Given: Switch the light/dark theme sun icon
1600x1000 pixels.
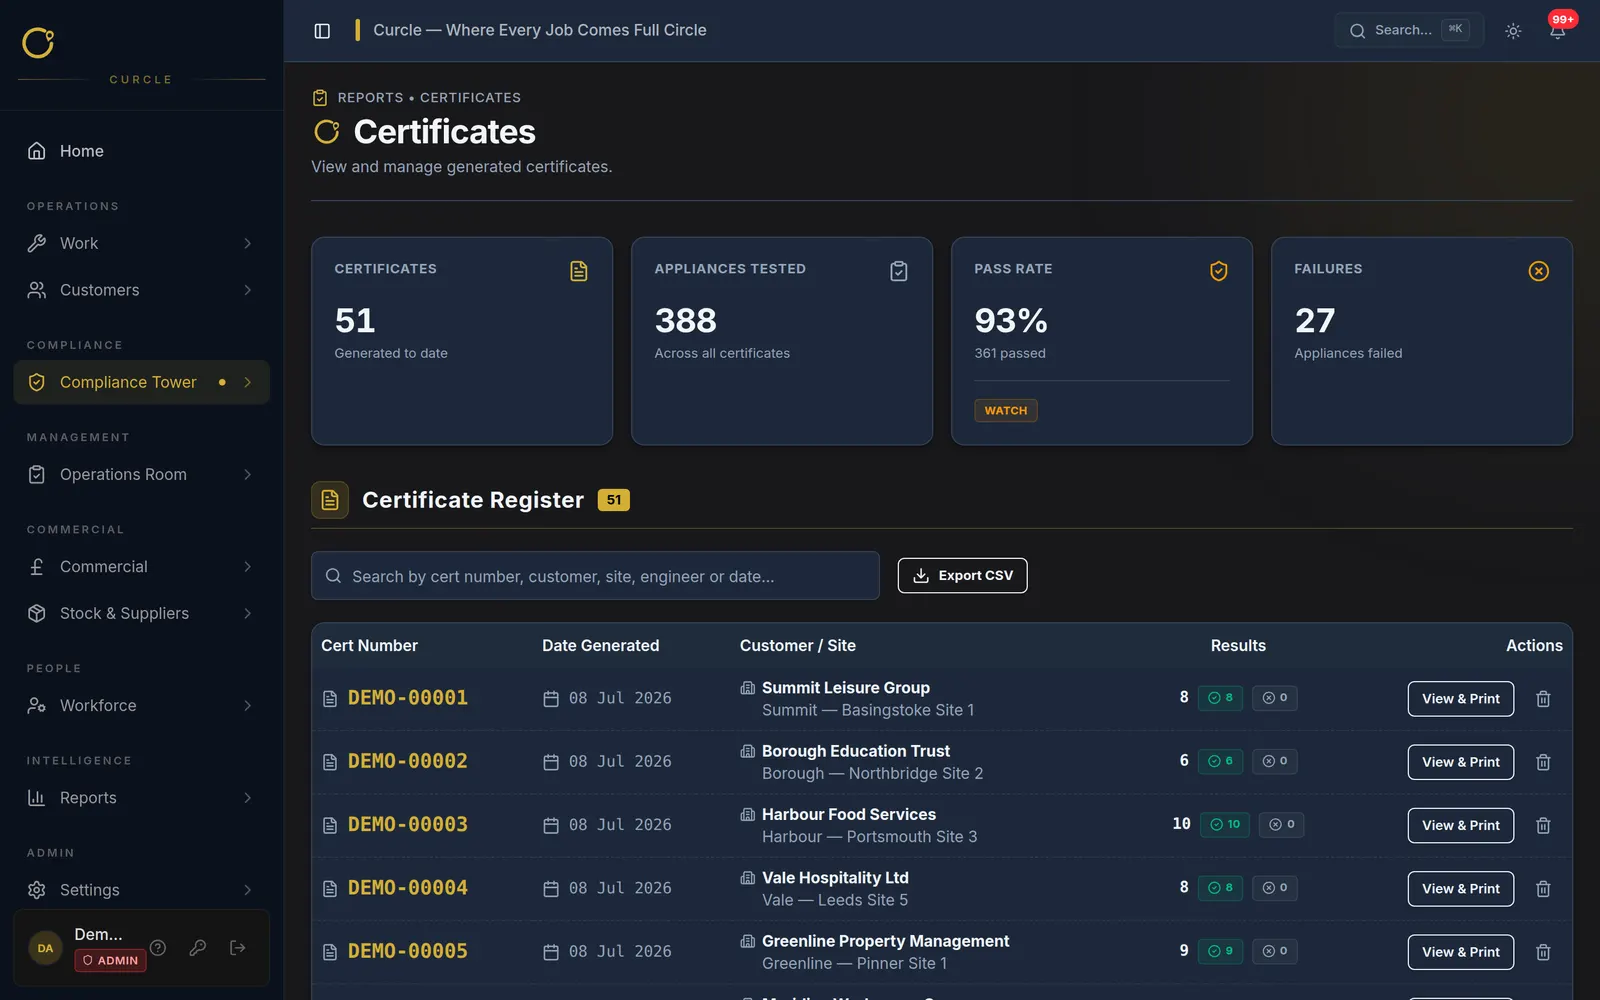Looking at the screenshot, I should coord(1513,31).
